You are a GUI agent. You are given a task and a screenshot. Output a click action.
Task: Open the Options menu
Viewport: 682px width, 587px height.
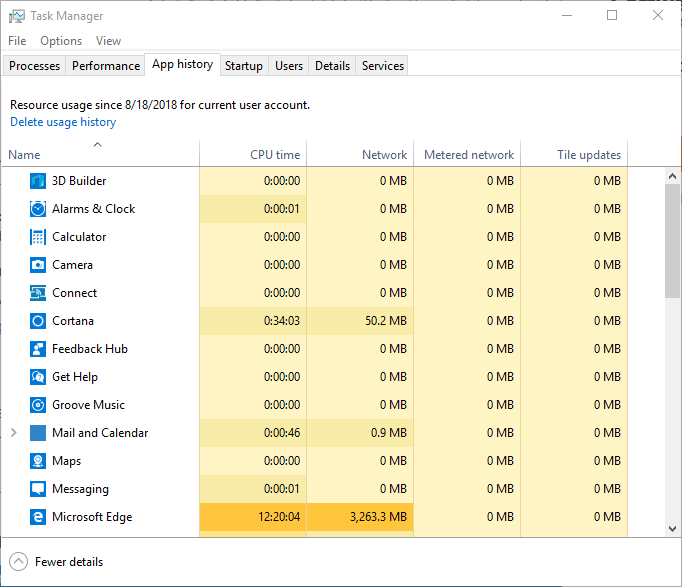[x=61, y=41]
